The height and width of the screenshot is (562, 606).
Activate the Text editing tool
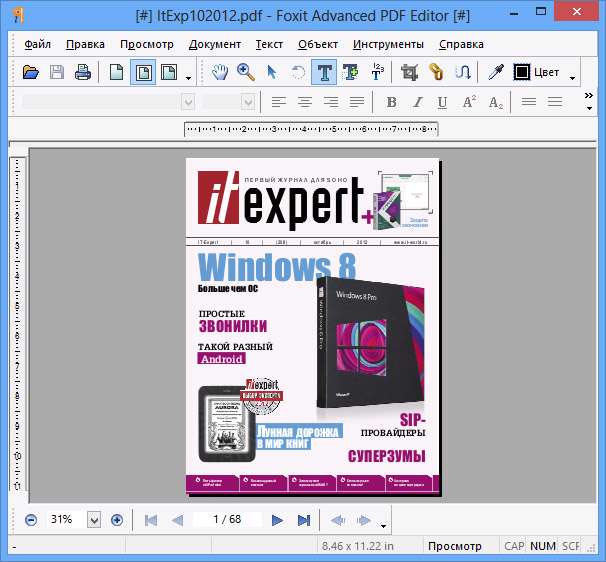(324, 72)
